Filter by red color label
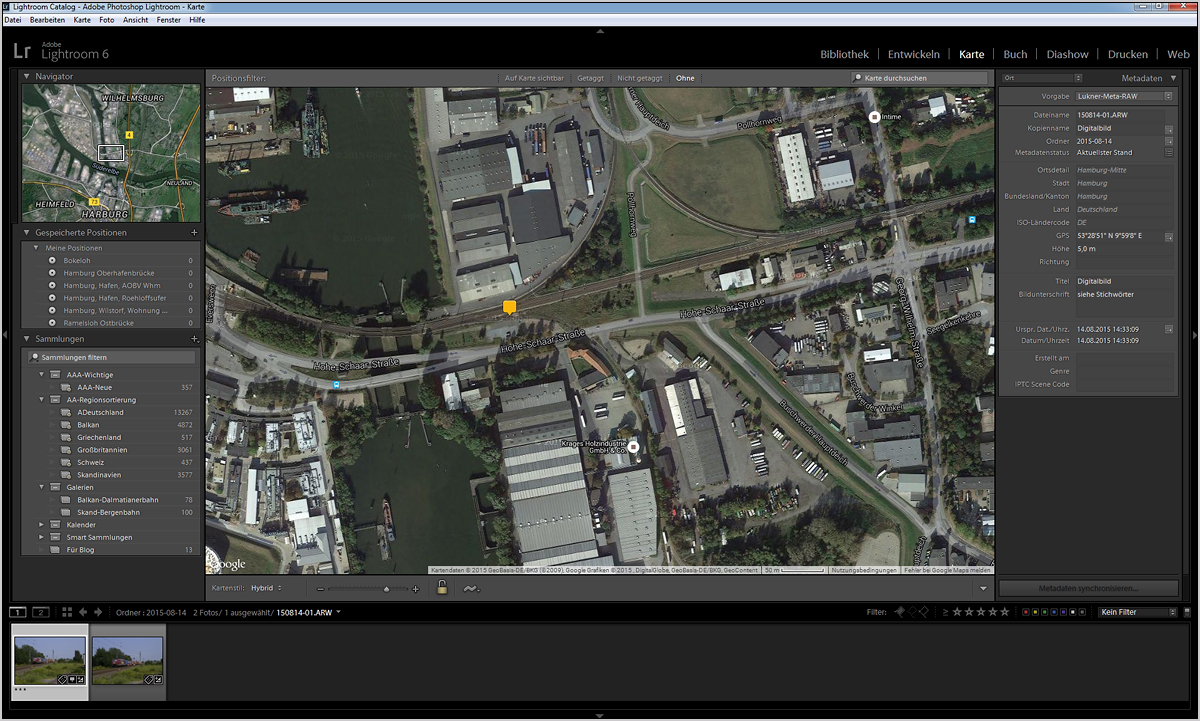The height and width of the screenshot is (721, 1200). coord(1027,612)
